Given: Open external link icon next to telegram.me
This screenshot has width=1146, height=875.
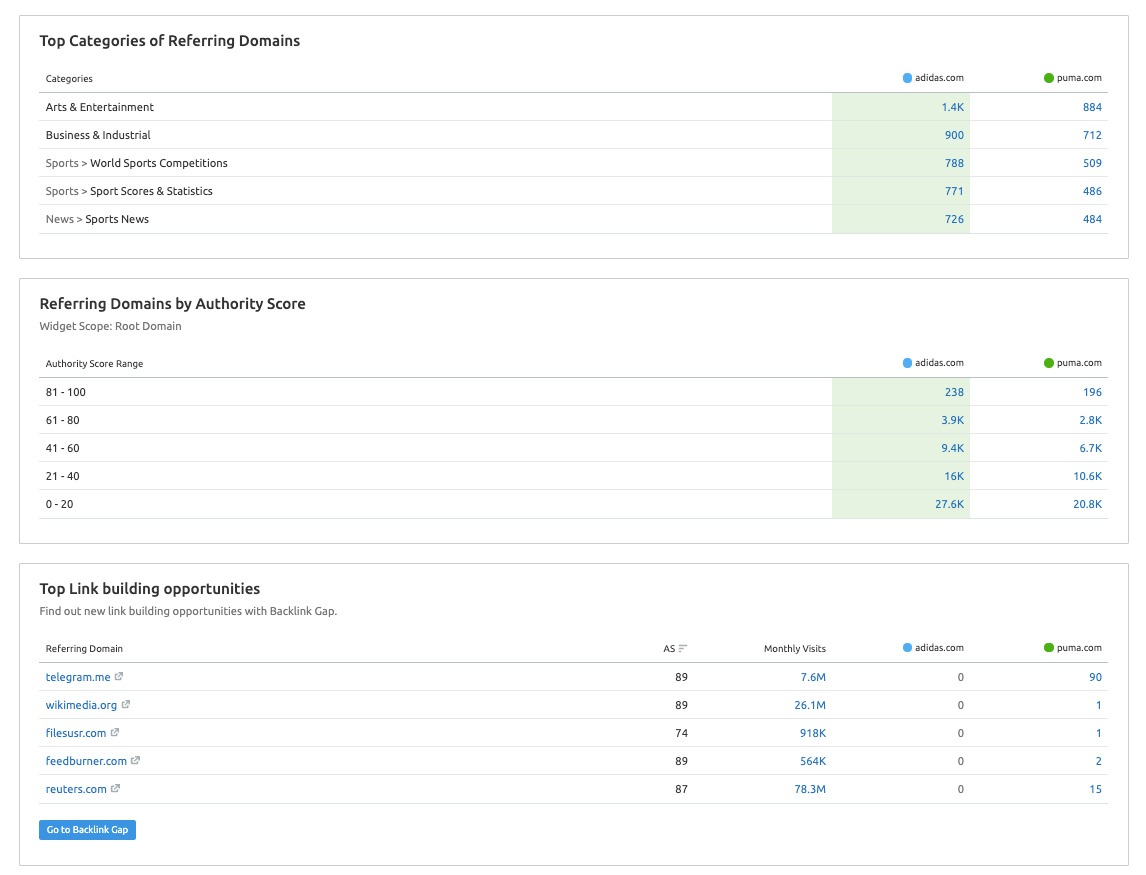Looking at the screenshot, I should pos(118,677).
